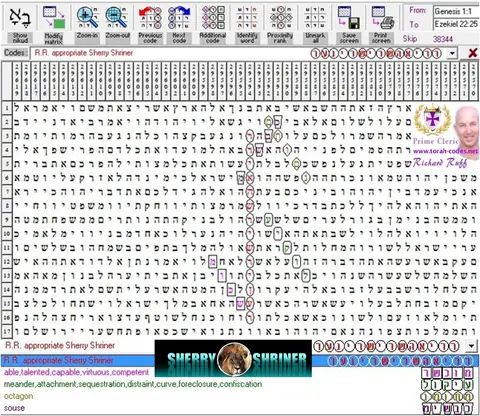Click the Show nikud icon

tap(20, 17)
